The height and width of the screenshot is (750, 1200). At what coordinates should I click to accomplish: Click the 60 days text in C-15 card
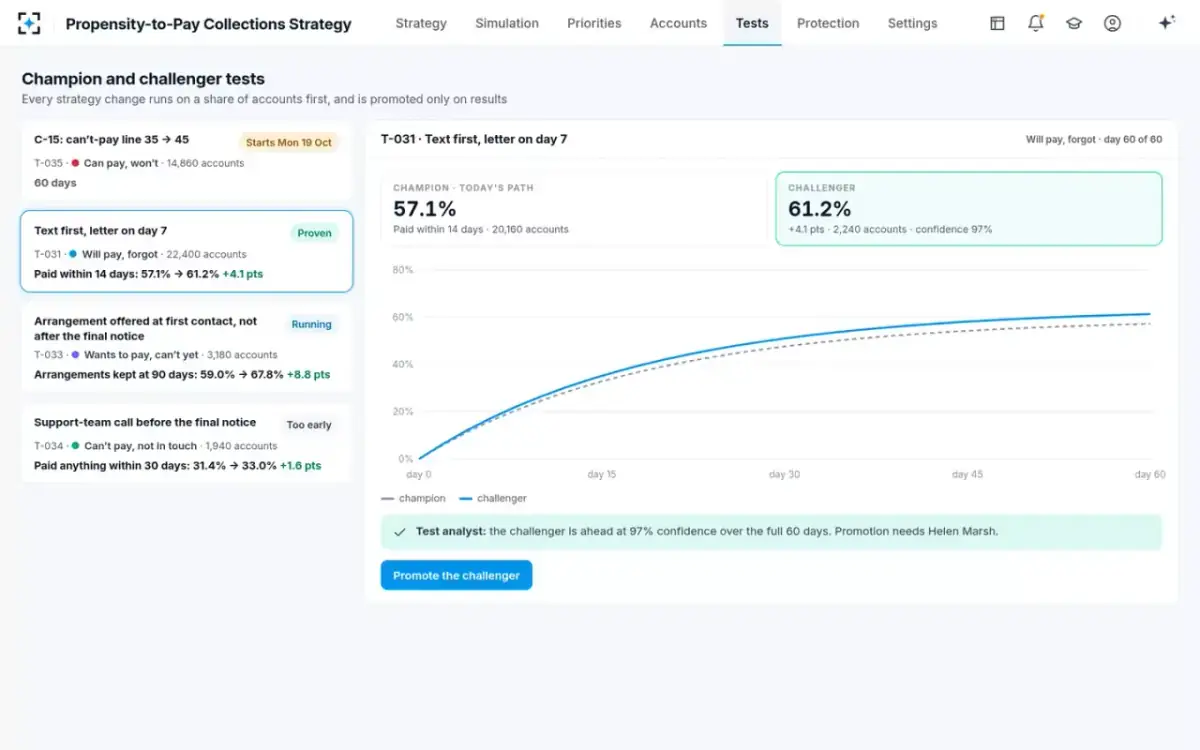[55, 183]
